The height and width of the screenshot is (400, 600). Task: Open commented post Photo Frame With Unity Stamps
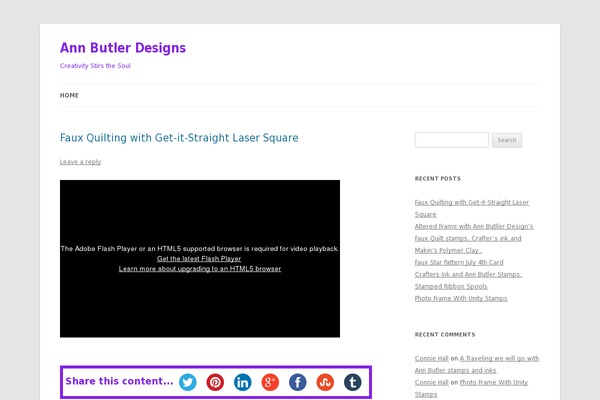[x=471, y=388]
